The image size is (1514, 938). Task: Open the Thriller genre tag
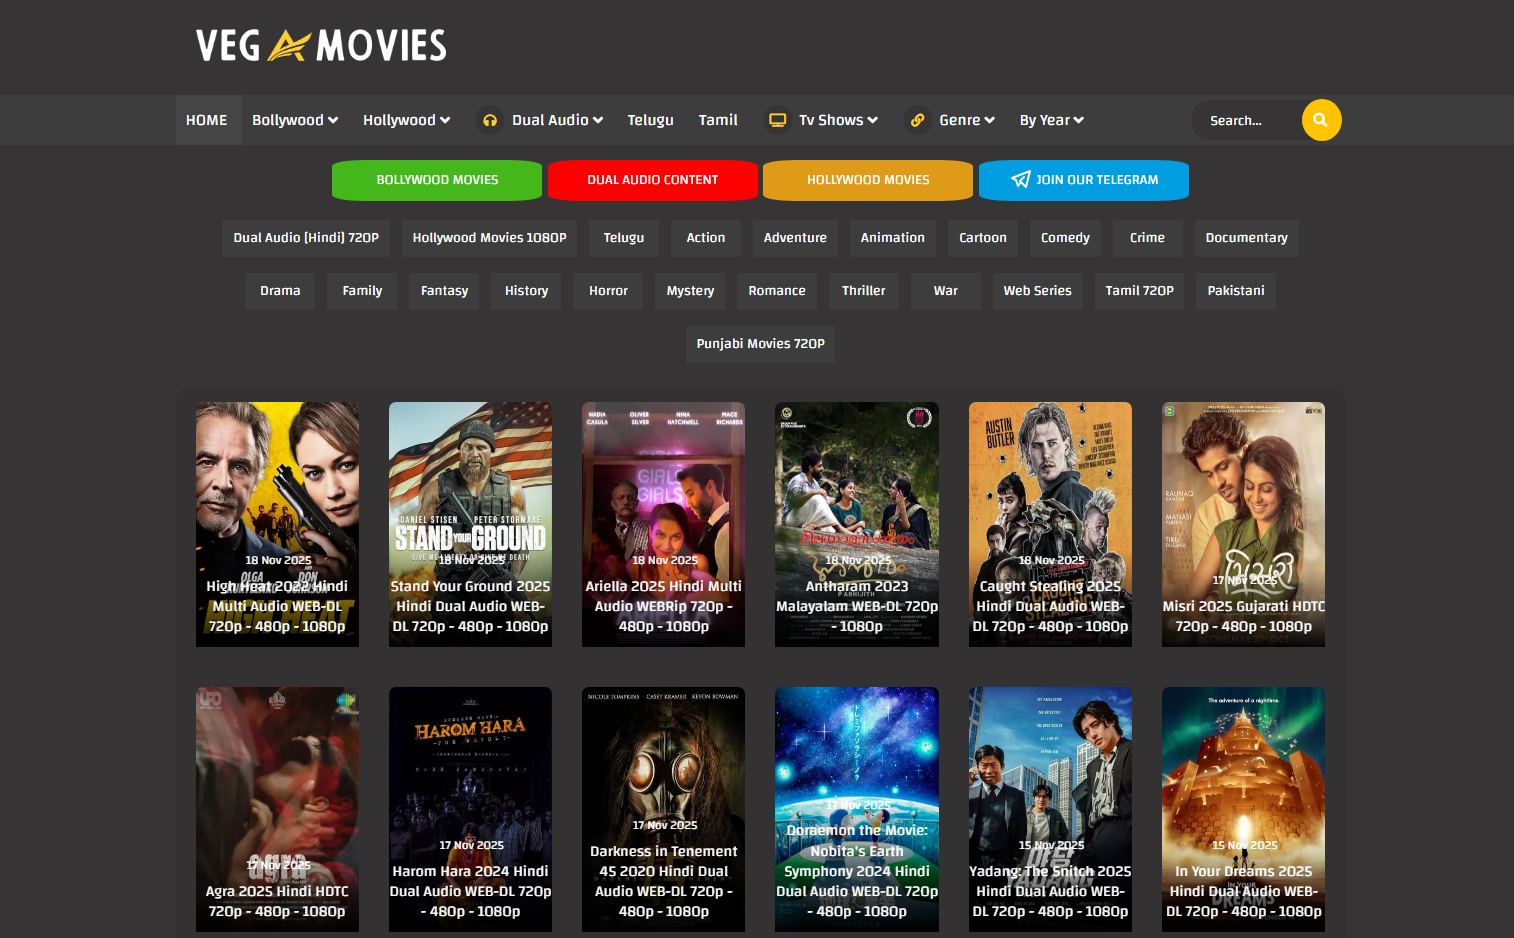coord(864,291)
